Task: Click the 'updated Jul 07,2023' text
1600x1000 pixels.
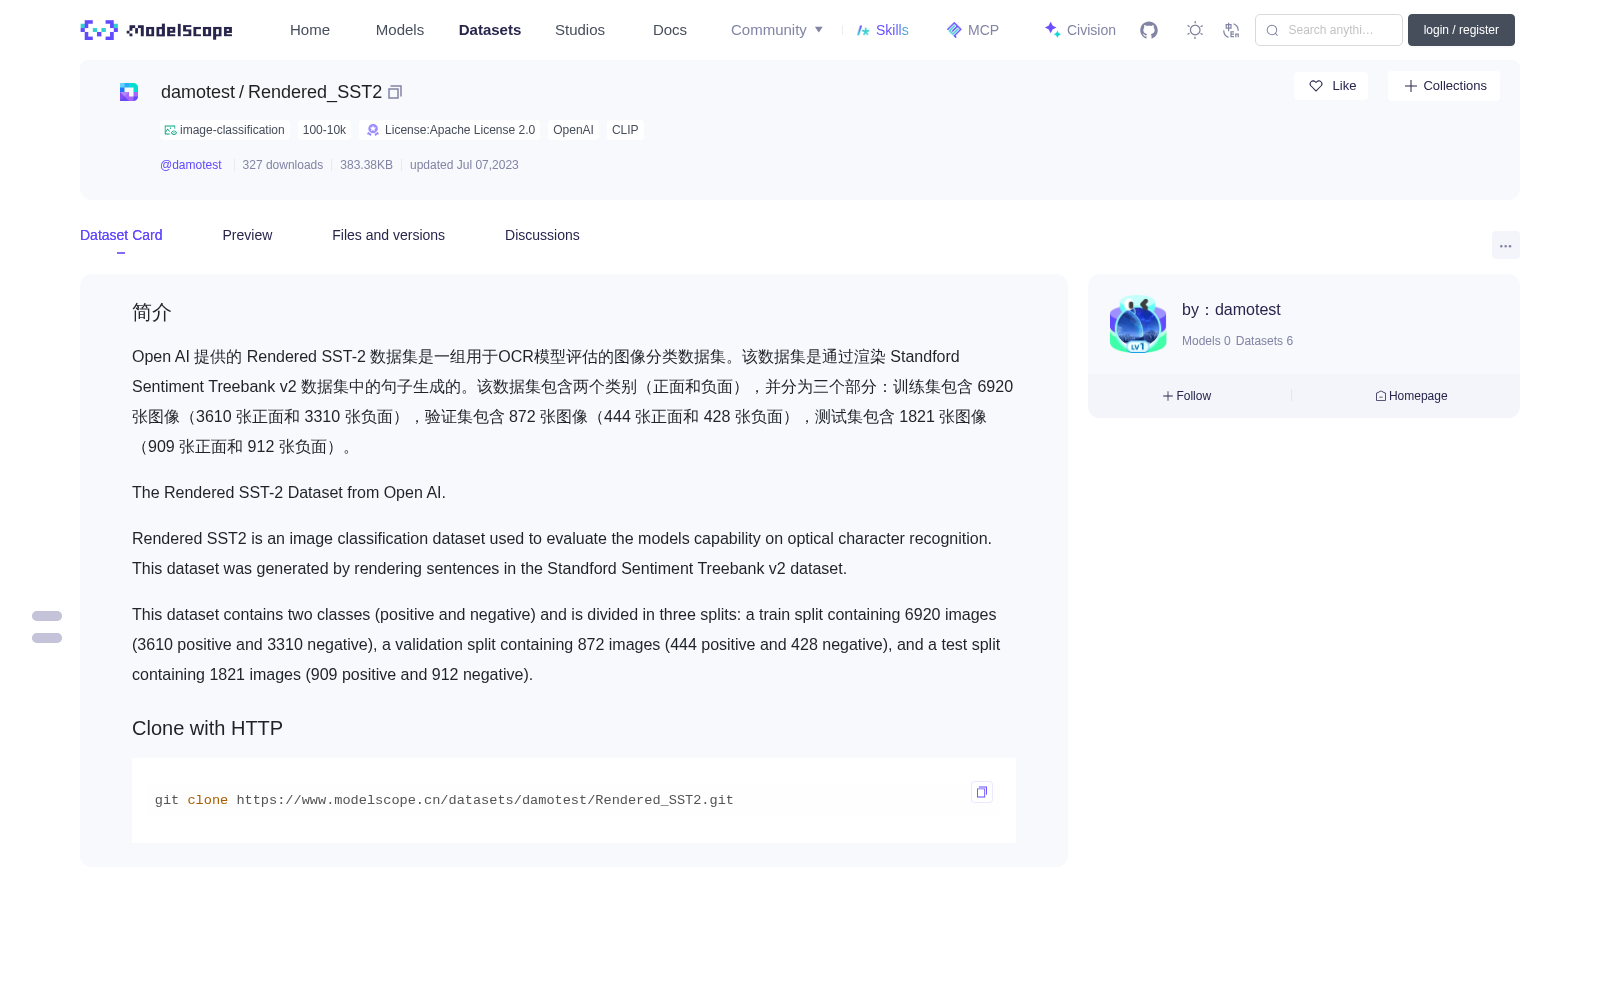Action: 464,165
